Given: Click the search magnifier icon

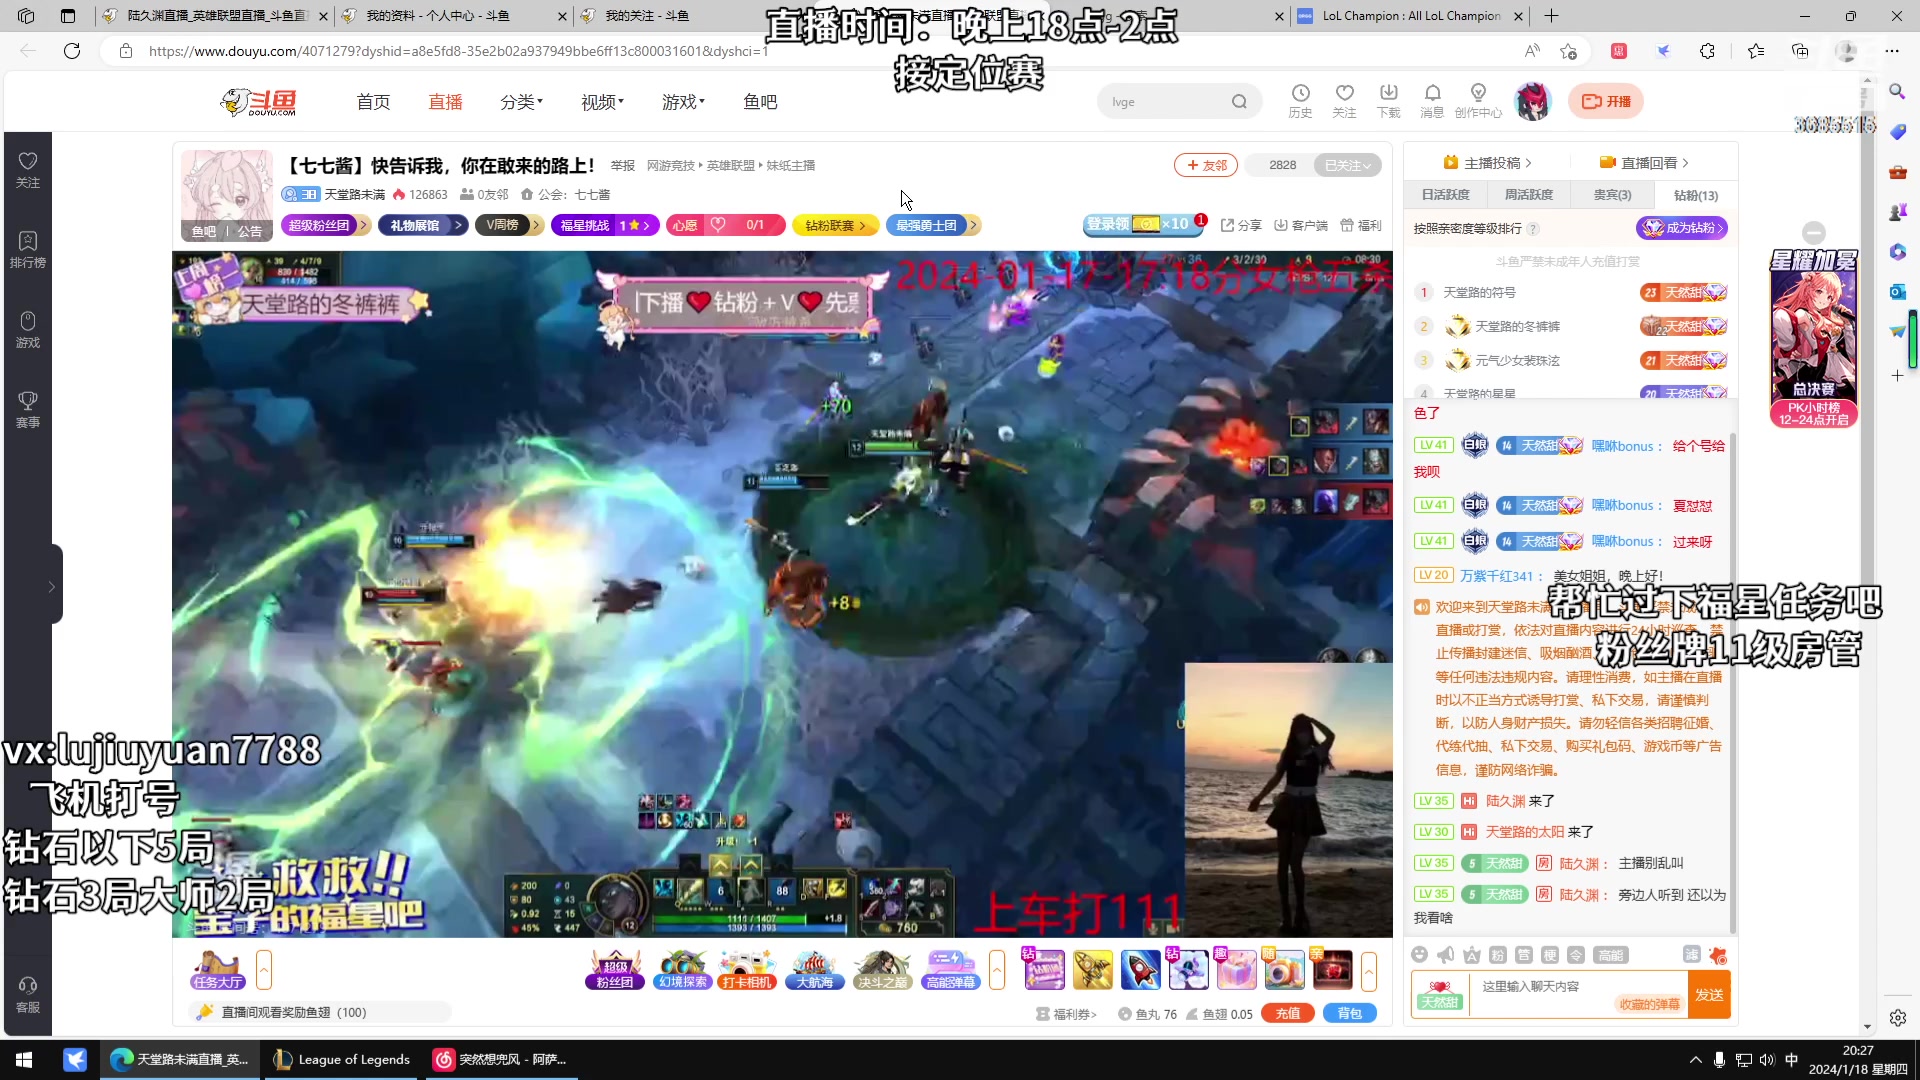Looking at the screenshot, I should point(1239,102).
